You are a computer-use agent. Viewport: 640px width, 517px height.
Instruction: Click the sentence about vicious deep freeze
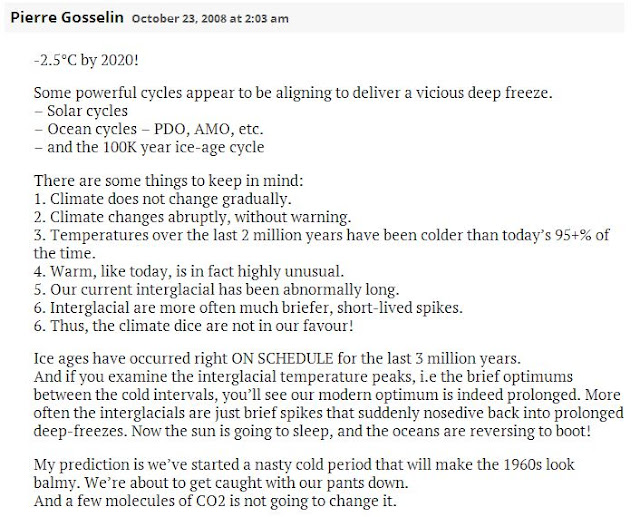click(x=293, y=93)
